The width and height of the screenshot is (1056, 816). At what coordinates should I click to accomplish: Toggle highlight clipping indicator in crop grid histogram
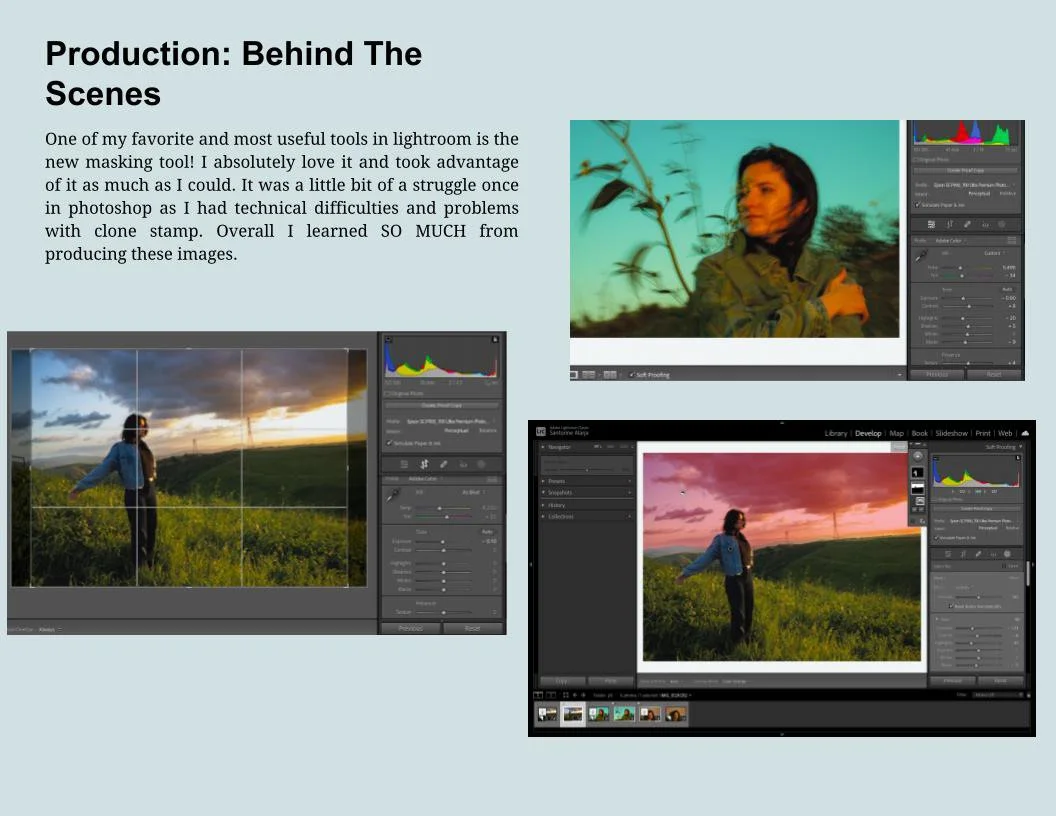click(495, 339)
